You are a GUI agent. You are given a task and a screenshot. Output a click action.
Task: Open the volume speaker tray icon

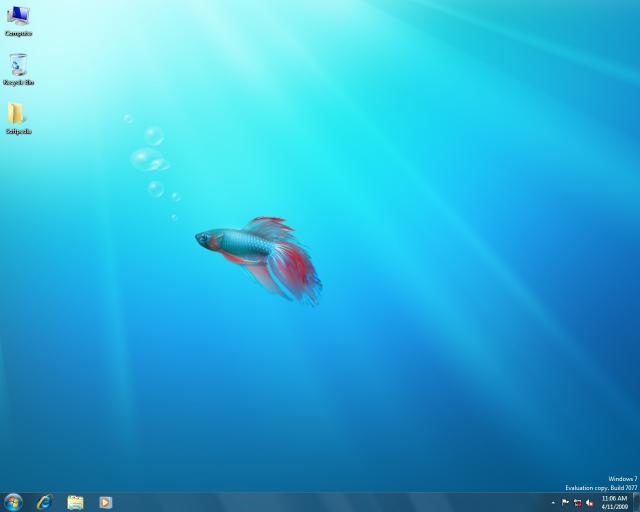click(590, 502)
